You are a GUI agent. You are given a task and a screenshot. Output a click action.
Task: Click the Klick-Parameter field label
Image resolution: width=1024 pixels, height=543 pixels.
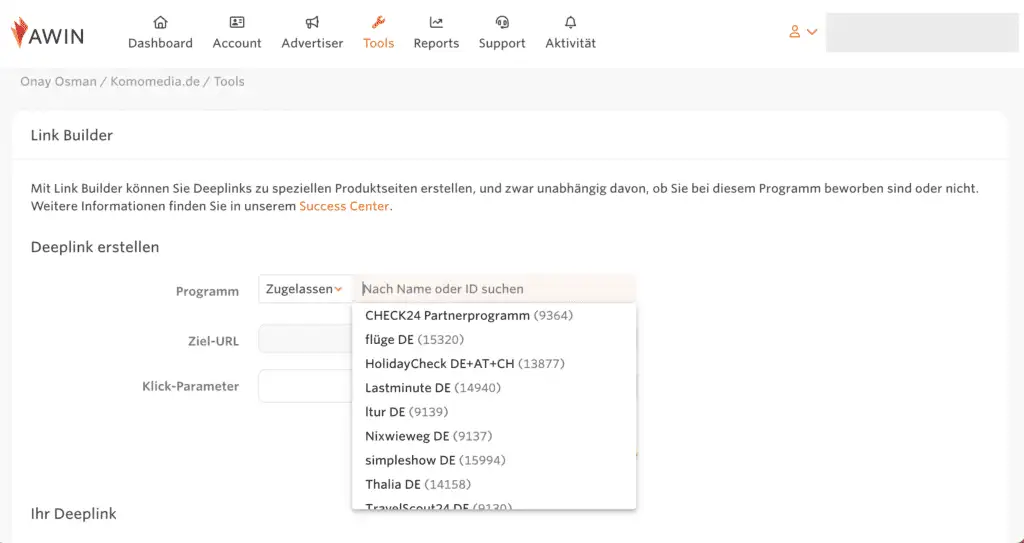(191, 386)
